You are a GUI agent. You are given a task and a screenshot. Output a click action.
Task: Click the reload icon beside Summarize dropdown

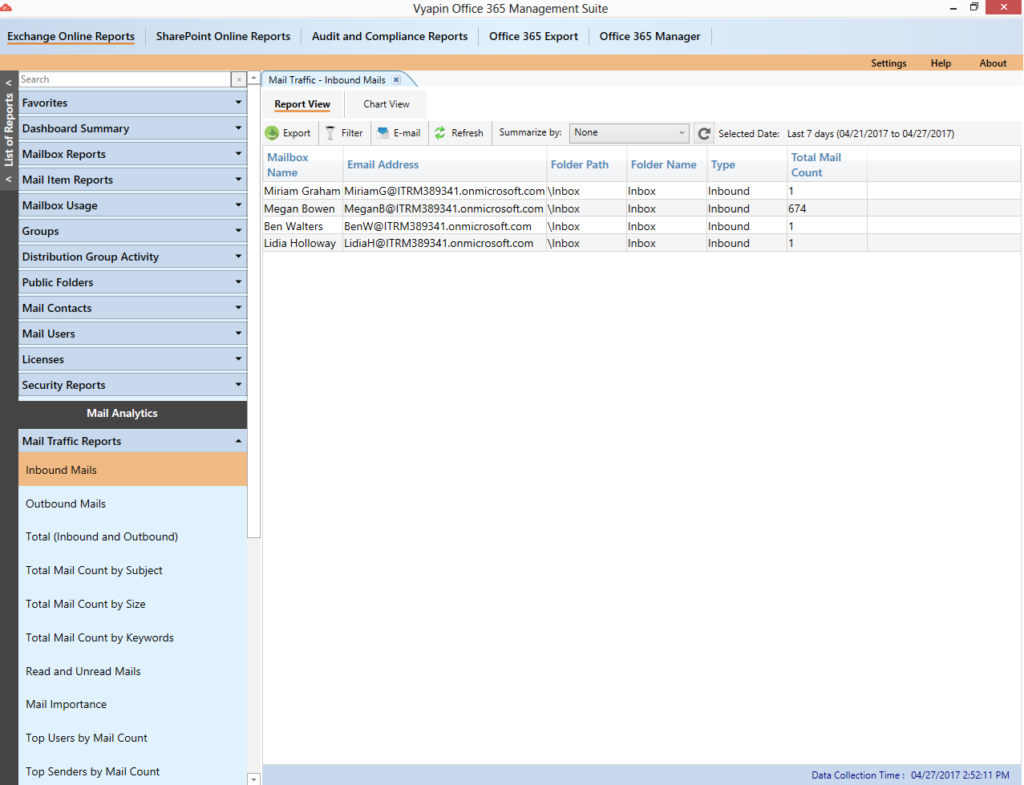[703, 133]
